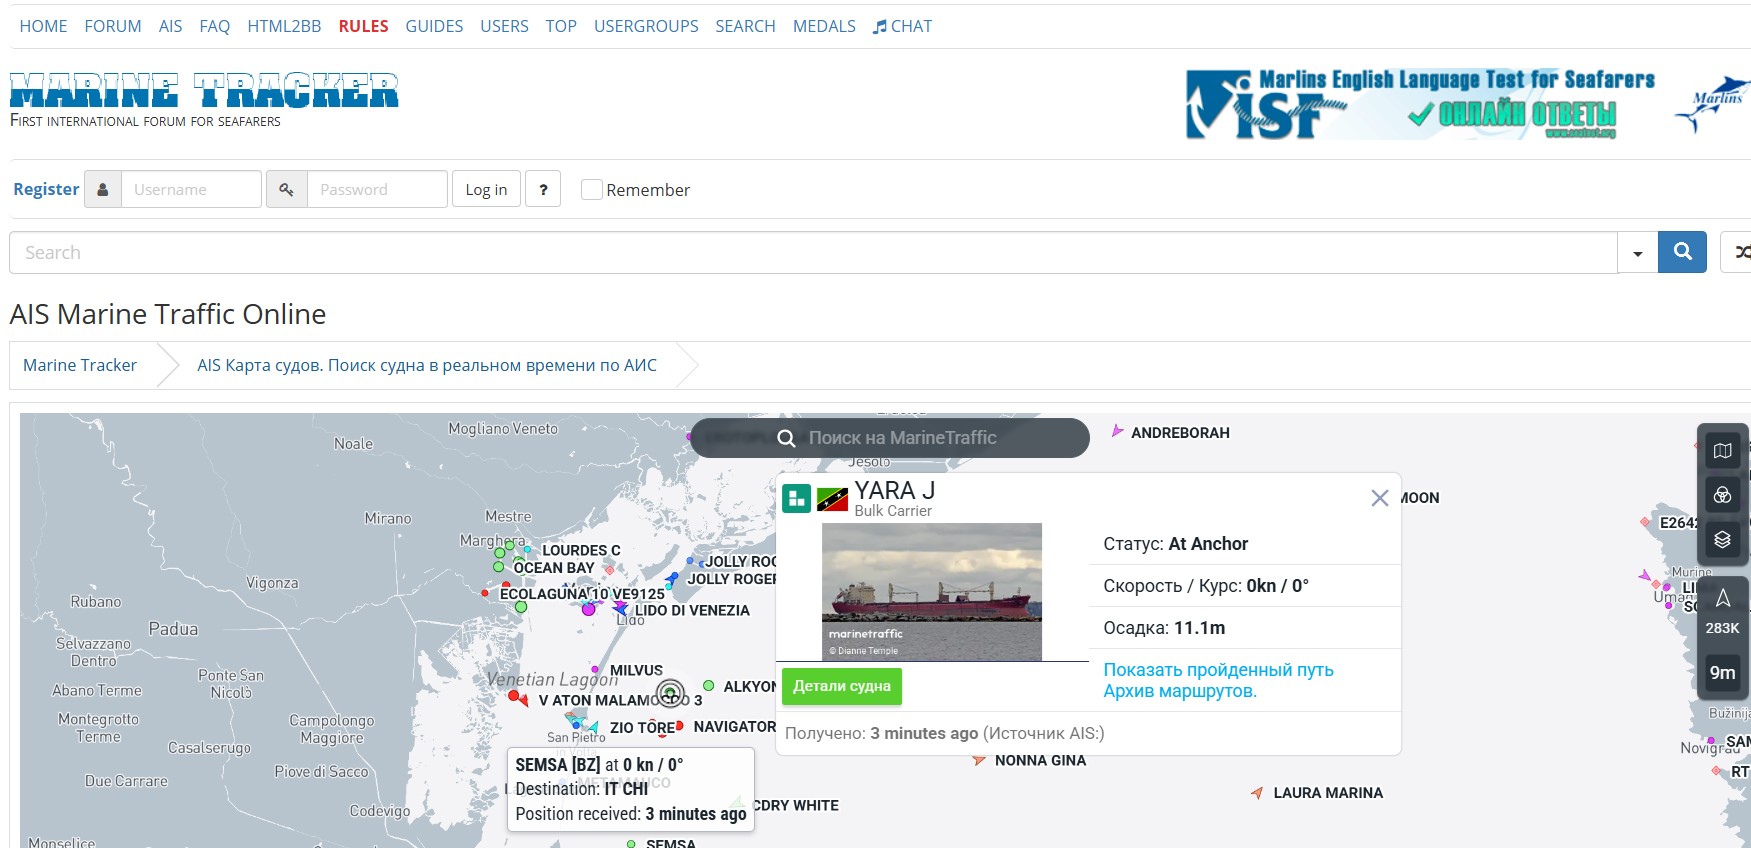1751x848 pixels.
Task: Click Архив маршрутов link
Action: pyautogui.click(x=1180, y=691)
